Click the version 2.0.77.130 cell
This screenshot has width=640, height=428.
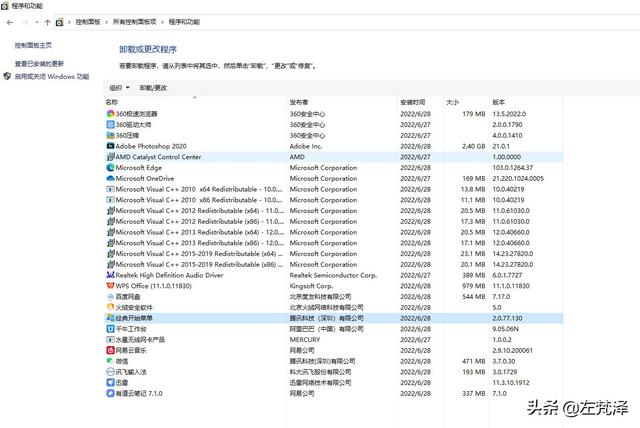pyautogui.click(x=507, y=318)
